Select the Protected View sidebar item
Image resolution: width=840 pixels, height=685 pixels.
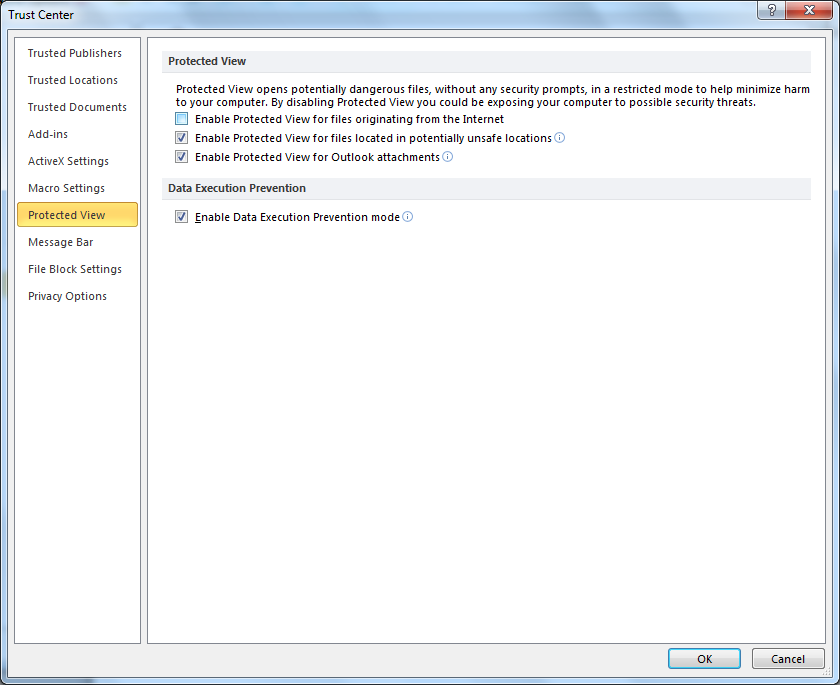click(77, 215)
